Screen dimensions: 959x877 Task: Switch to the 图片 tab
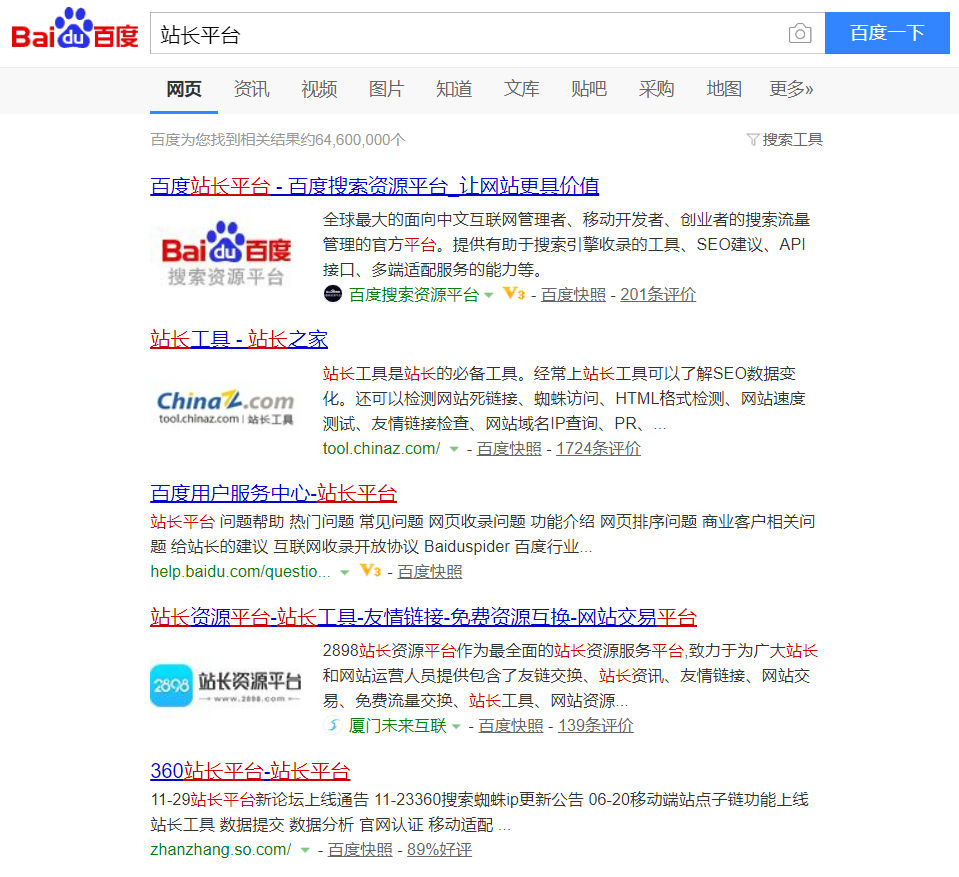pos(387,89)
